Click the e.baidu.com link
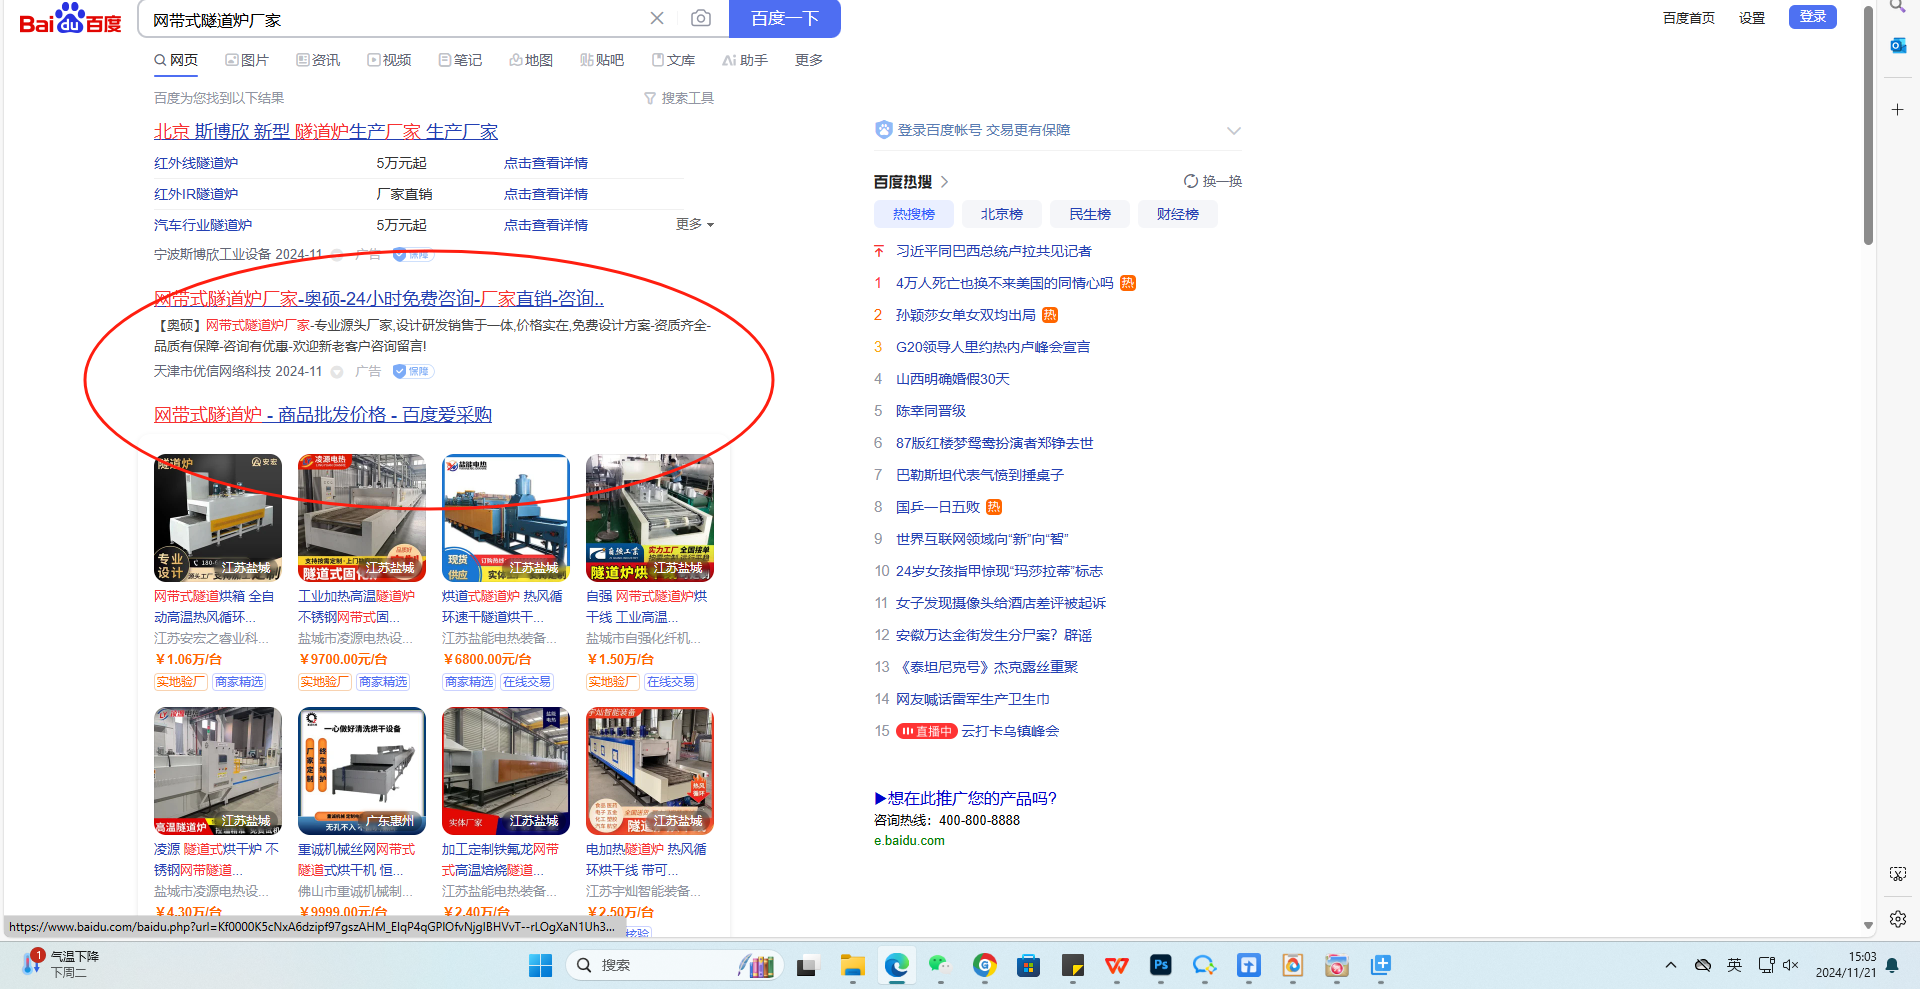Viewport: 1920px width, 989px height. pos(909,841)
